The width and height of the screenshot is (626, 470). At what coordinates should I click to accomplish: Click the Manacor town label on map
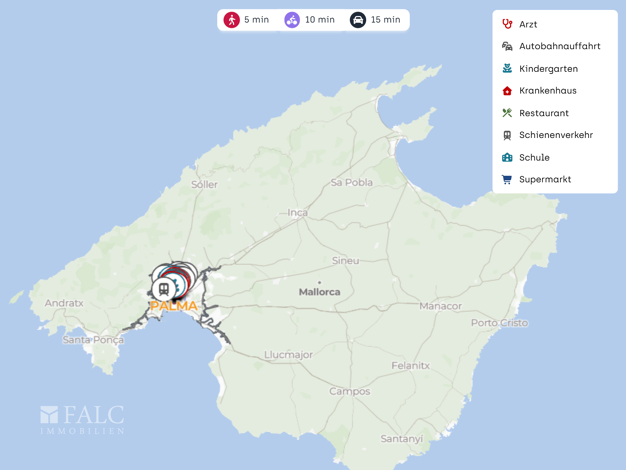pos(440,306)
